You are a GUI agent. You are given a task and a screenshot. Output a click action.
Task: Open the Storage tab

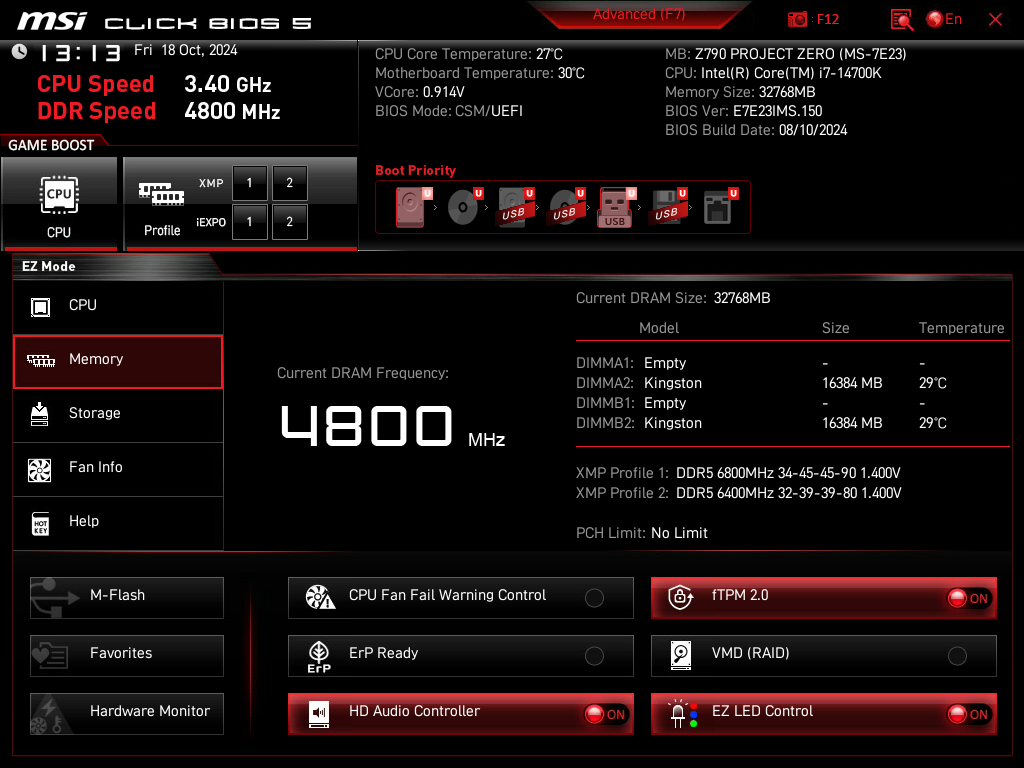118,414
